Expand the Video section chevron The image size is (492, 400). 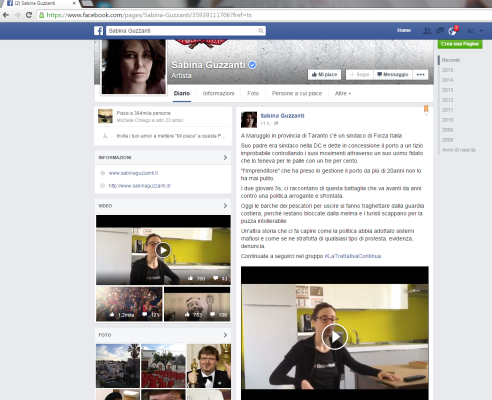click(x=225, y=206)
